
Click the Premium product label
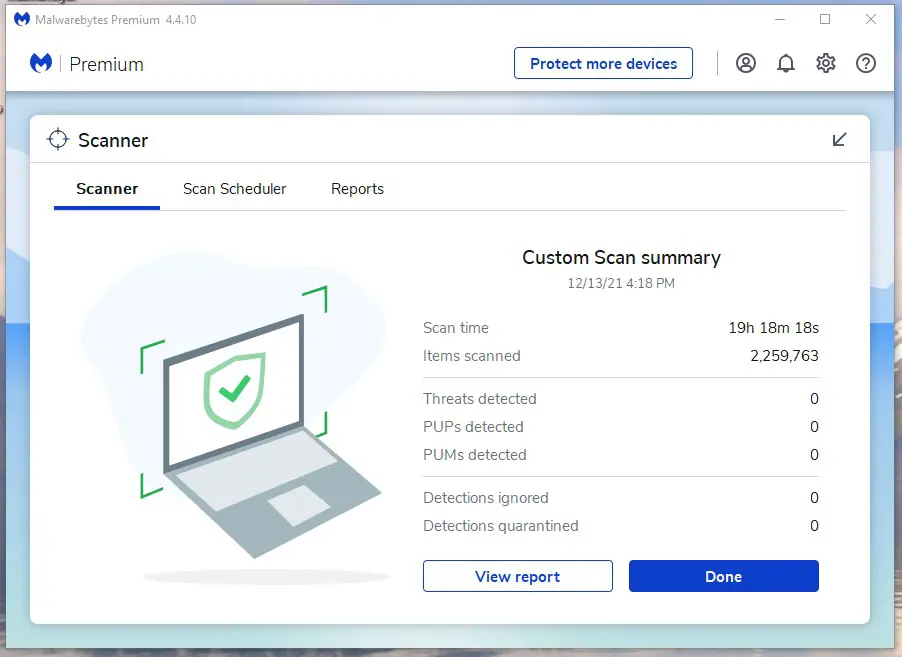pos(106,64)
